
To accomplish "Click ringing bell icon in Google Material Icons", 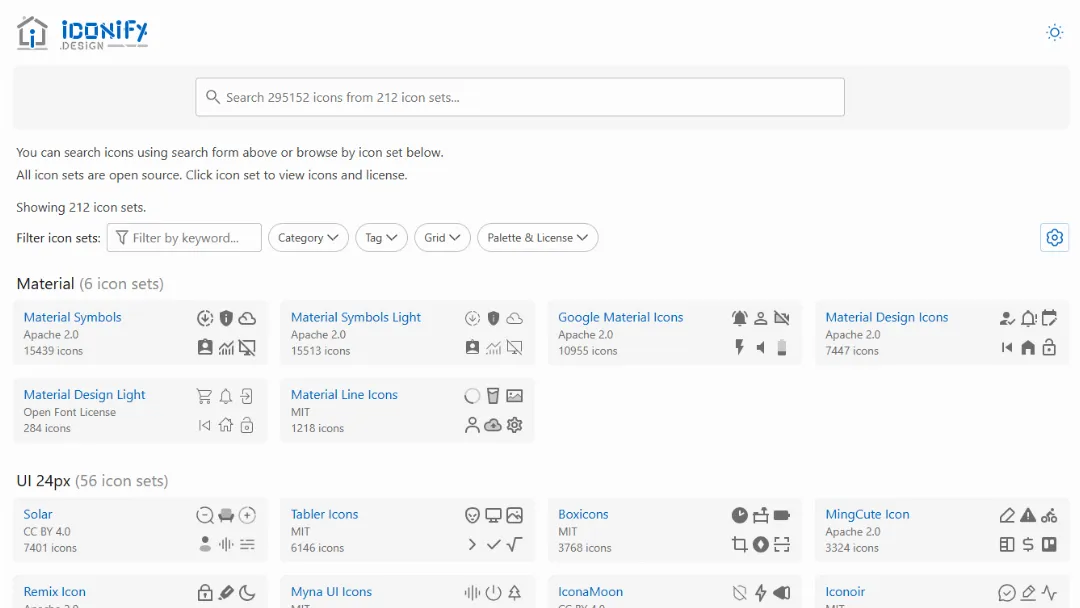I will coord(739,318).
